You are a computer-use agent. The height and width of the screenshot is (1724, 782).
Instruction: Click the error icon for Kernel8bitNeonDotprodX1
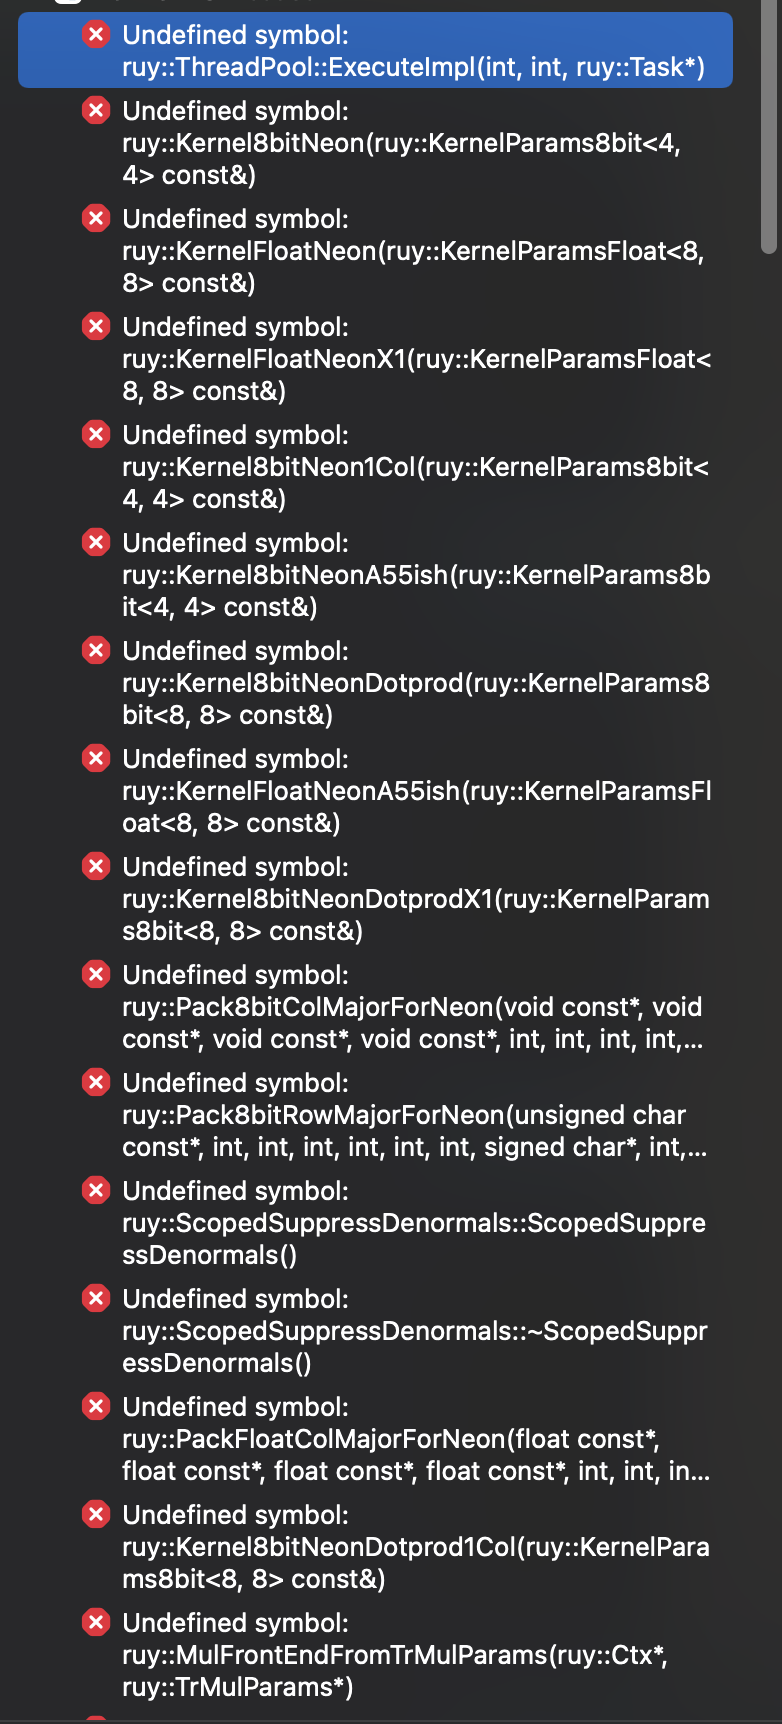(x=96, y=866)
